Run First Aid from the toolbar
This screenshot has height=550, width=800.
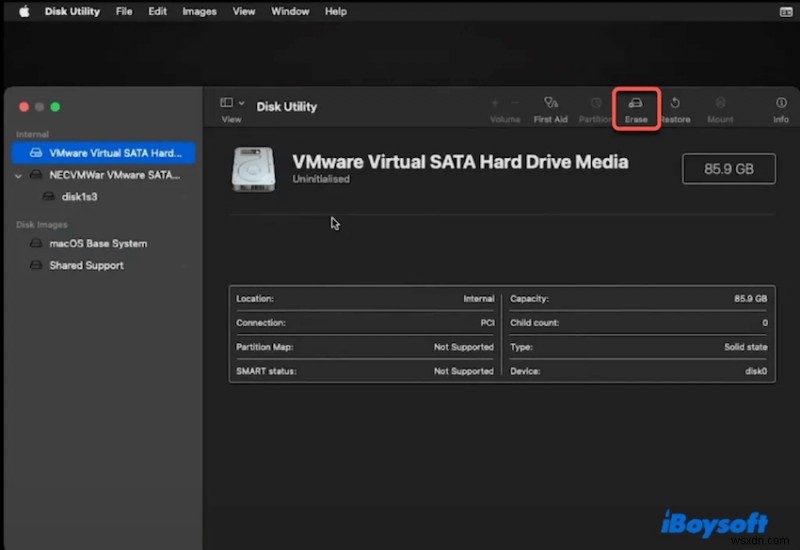(x=551, y=110)
